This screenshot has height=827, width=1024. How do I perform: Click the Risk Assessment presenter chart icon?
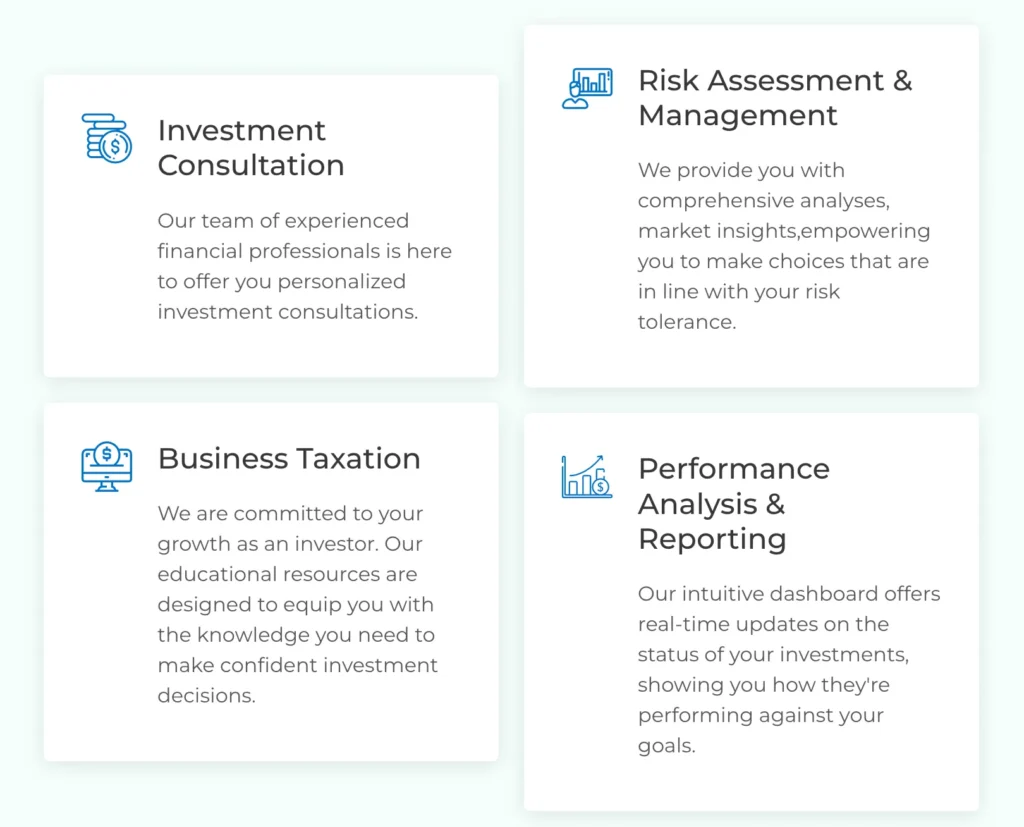[x=587, y=88]
